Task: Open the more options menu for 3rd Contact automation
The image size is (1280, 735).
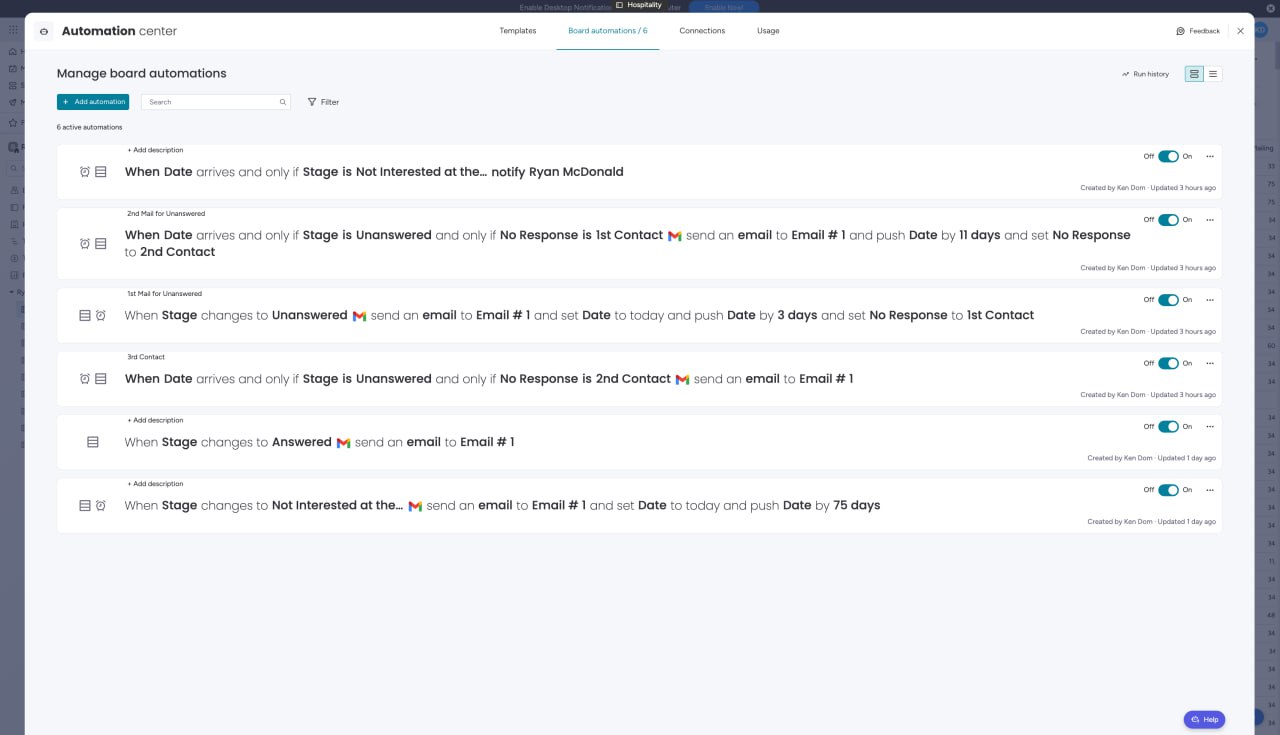Action: 1210,363
